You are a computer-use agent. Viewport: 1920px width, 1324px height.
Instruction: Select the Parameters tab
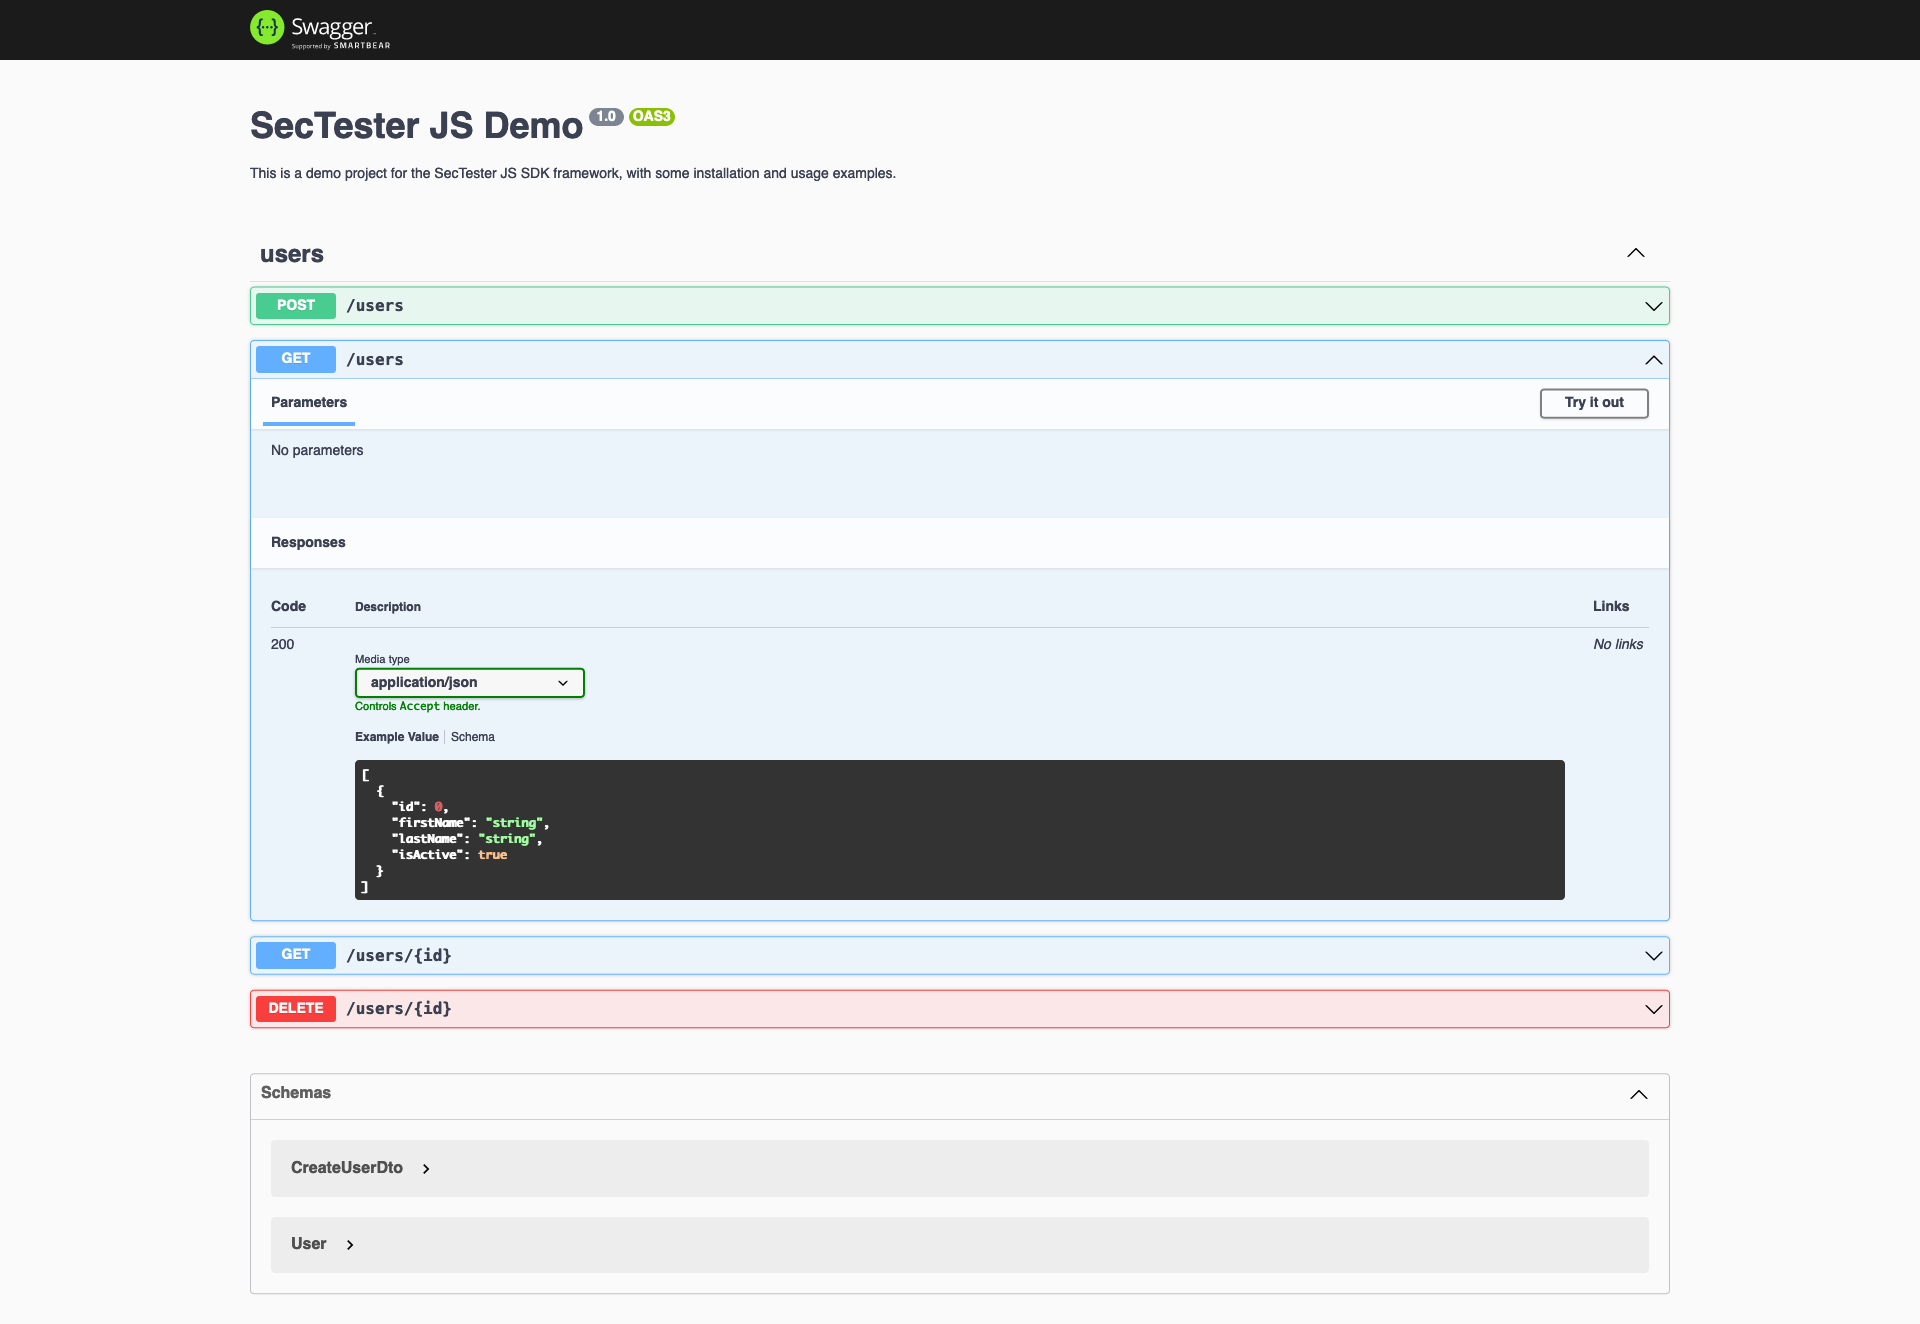click(x=309, y=402)
